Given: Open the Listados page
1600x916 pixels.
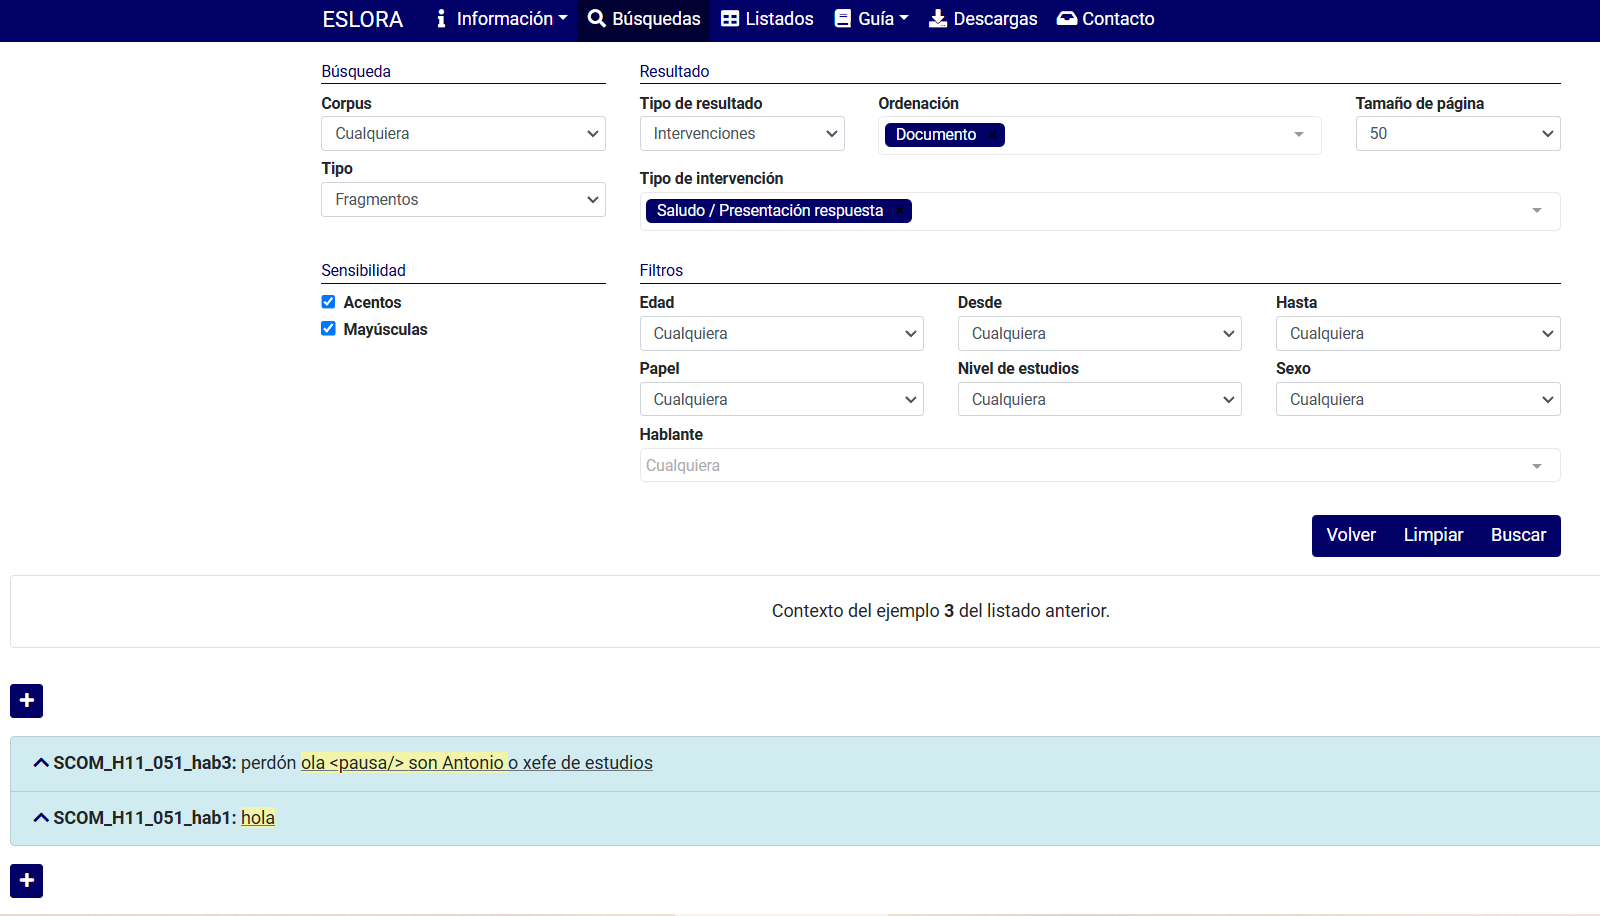Looking at the screenshot, I should point(767,19).
